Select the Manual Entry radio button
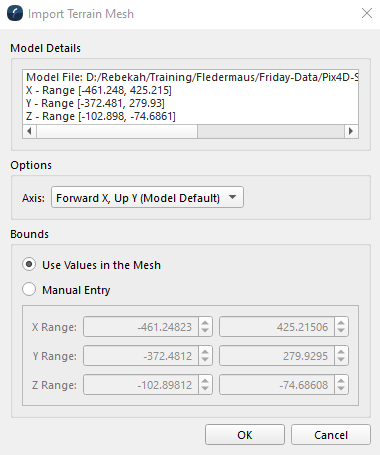380x455 pixels. point(29,289)
